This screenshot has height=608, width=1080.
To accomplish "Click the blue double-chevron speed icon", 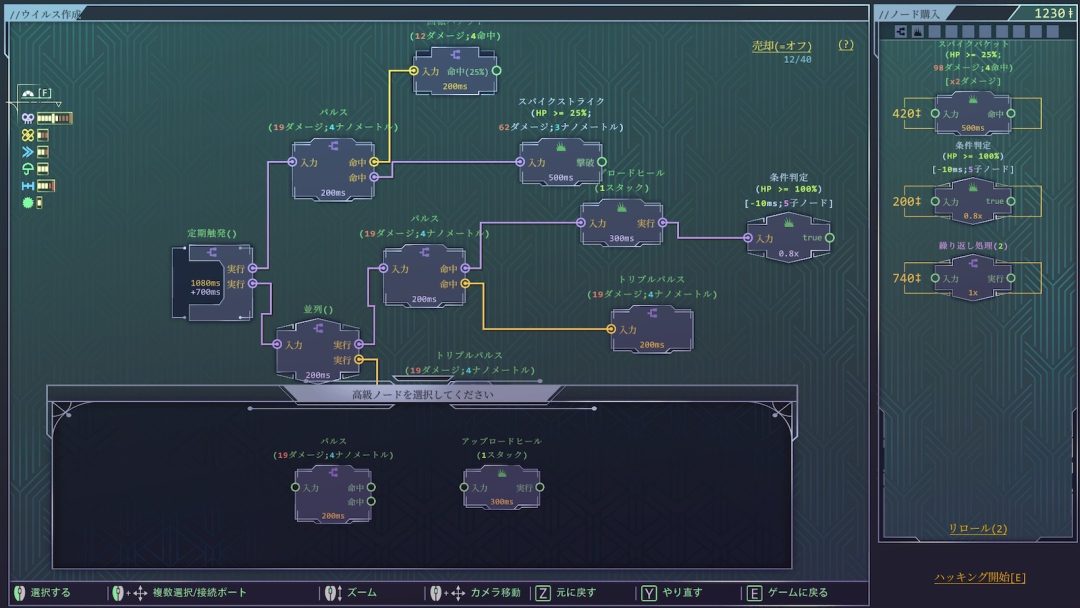I will click(x=27, y=152).
